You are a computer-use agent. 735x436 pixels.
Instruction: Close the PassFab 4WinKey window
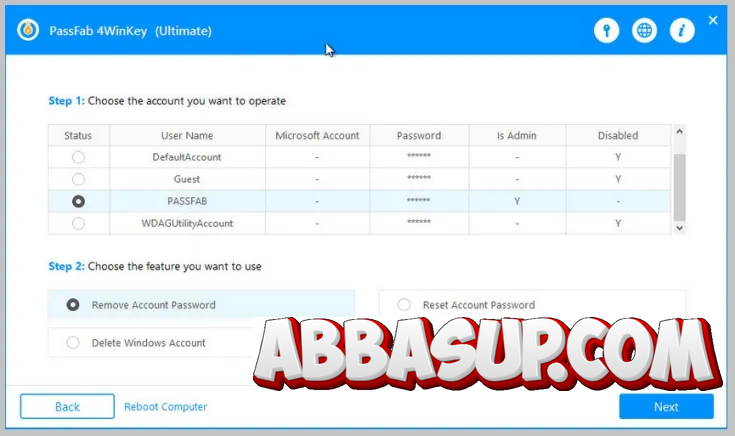(713, 20)
